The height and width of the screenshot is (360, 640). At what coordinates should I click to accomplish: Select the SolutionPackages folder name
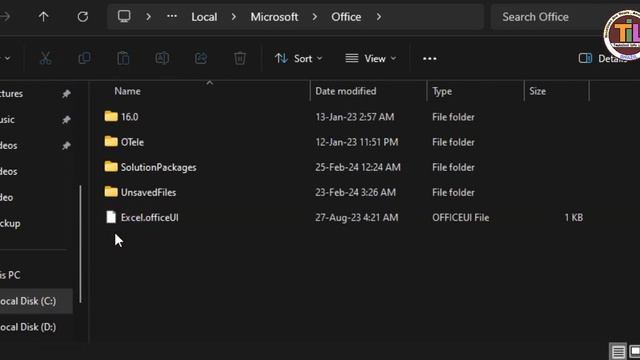tap(158, 167)
